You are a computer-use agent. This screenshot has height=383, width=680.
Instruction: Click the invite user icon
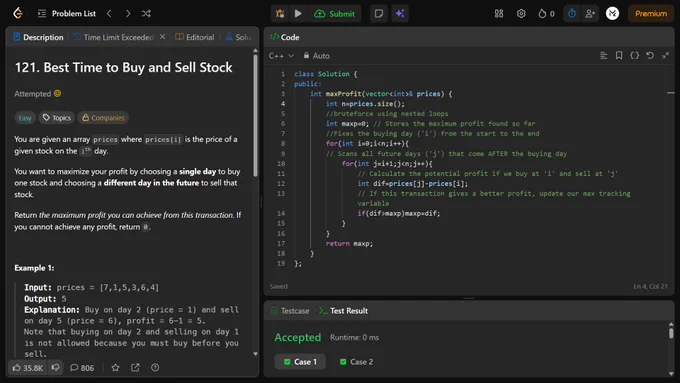pos(590,13)
